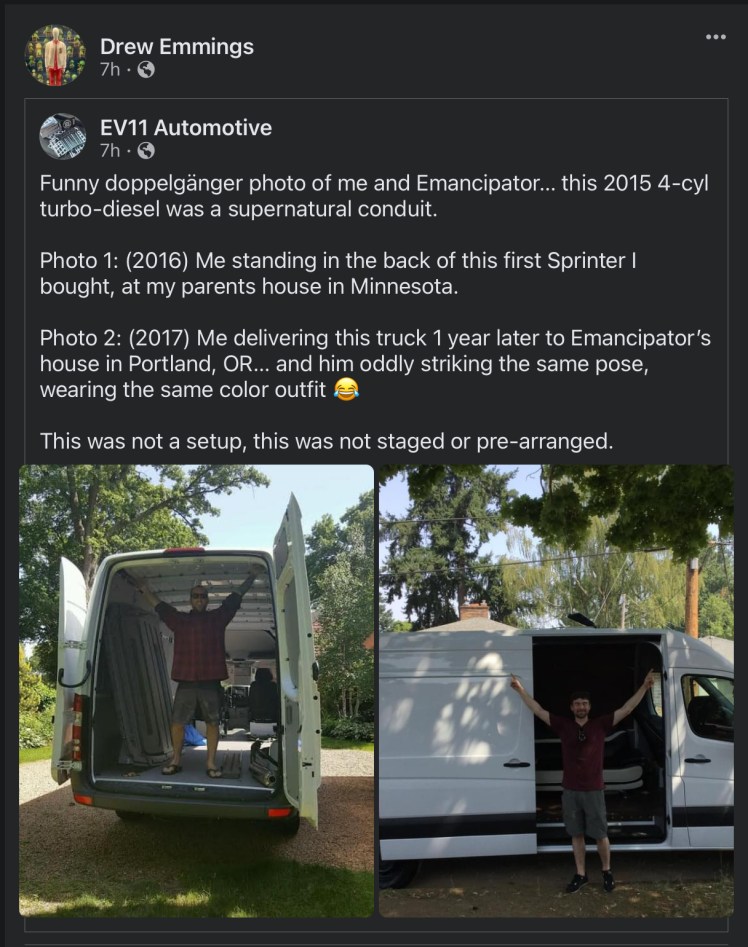This screenshot has width=748, height=947.
Task: Click the 7h timestamp under Drew Emmings
Action: 109,70
